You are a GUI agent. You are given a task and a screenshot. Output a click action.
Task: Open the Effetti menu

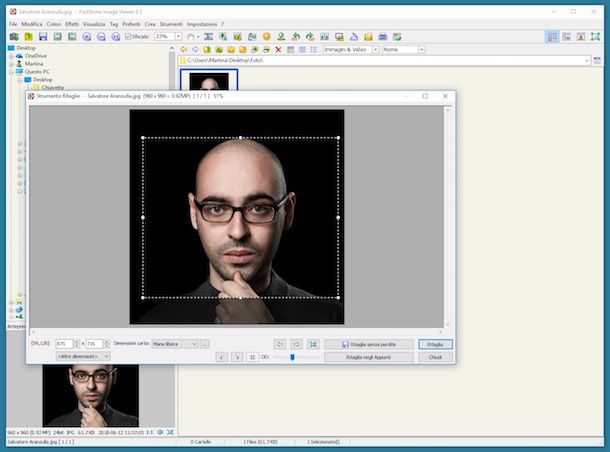click(x=72, y=24)
